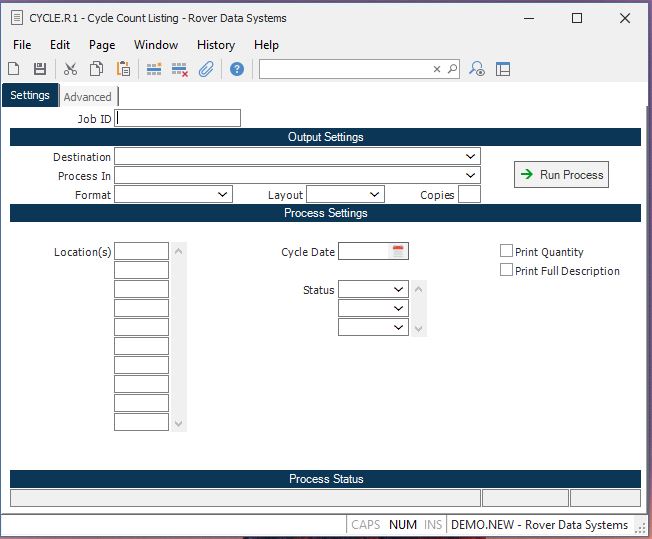Open the first Status dropdown
The width and height of the screenshot is (652, 539).
pyautogui.click(x=398, y=290)
